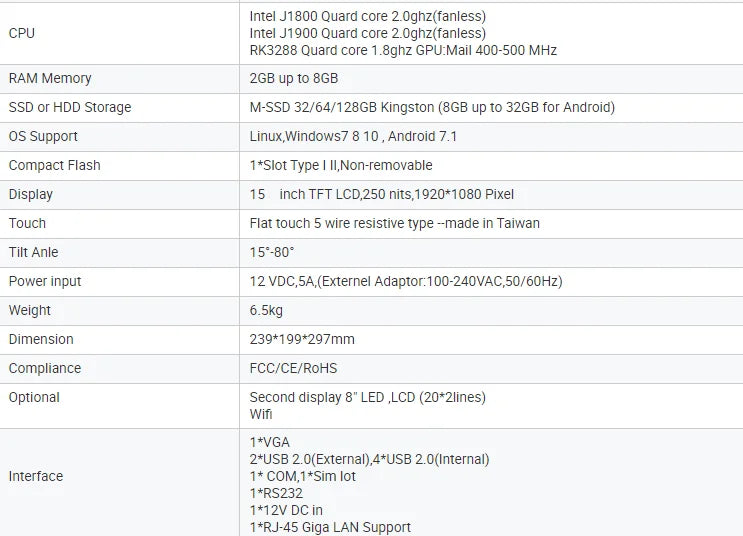Click the Compact Flash label
Screen dimensions: 743x536
54,165
